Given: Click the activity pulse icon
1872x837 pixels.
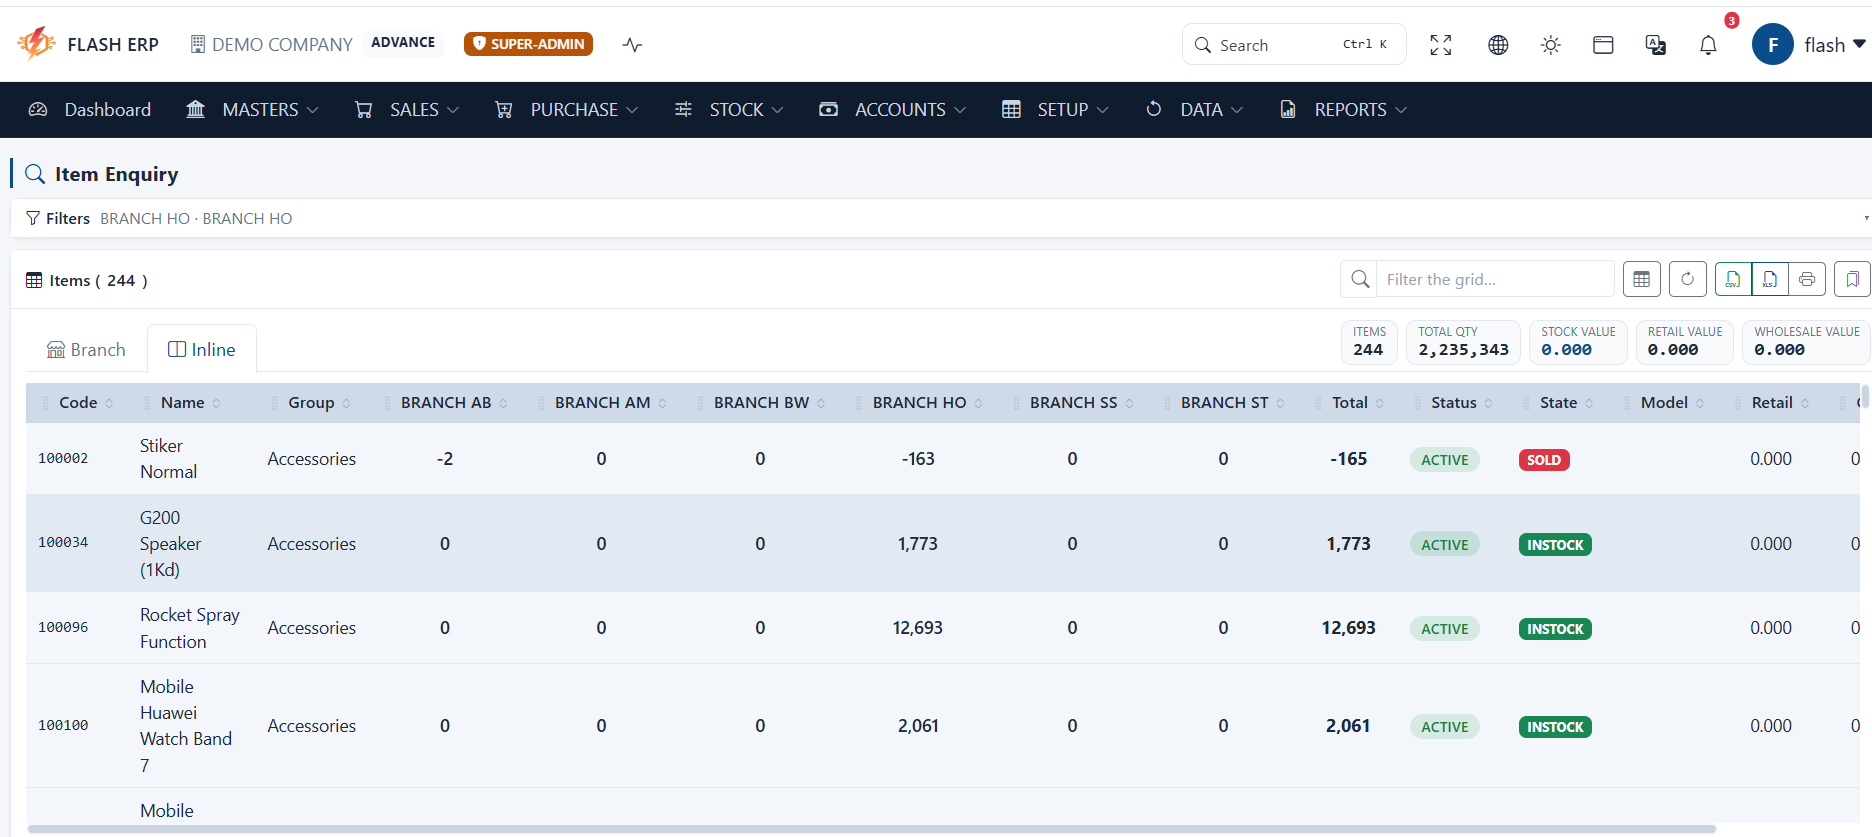Looking at the screenshot, I should (x=632, y=45).
